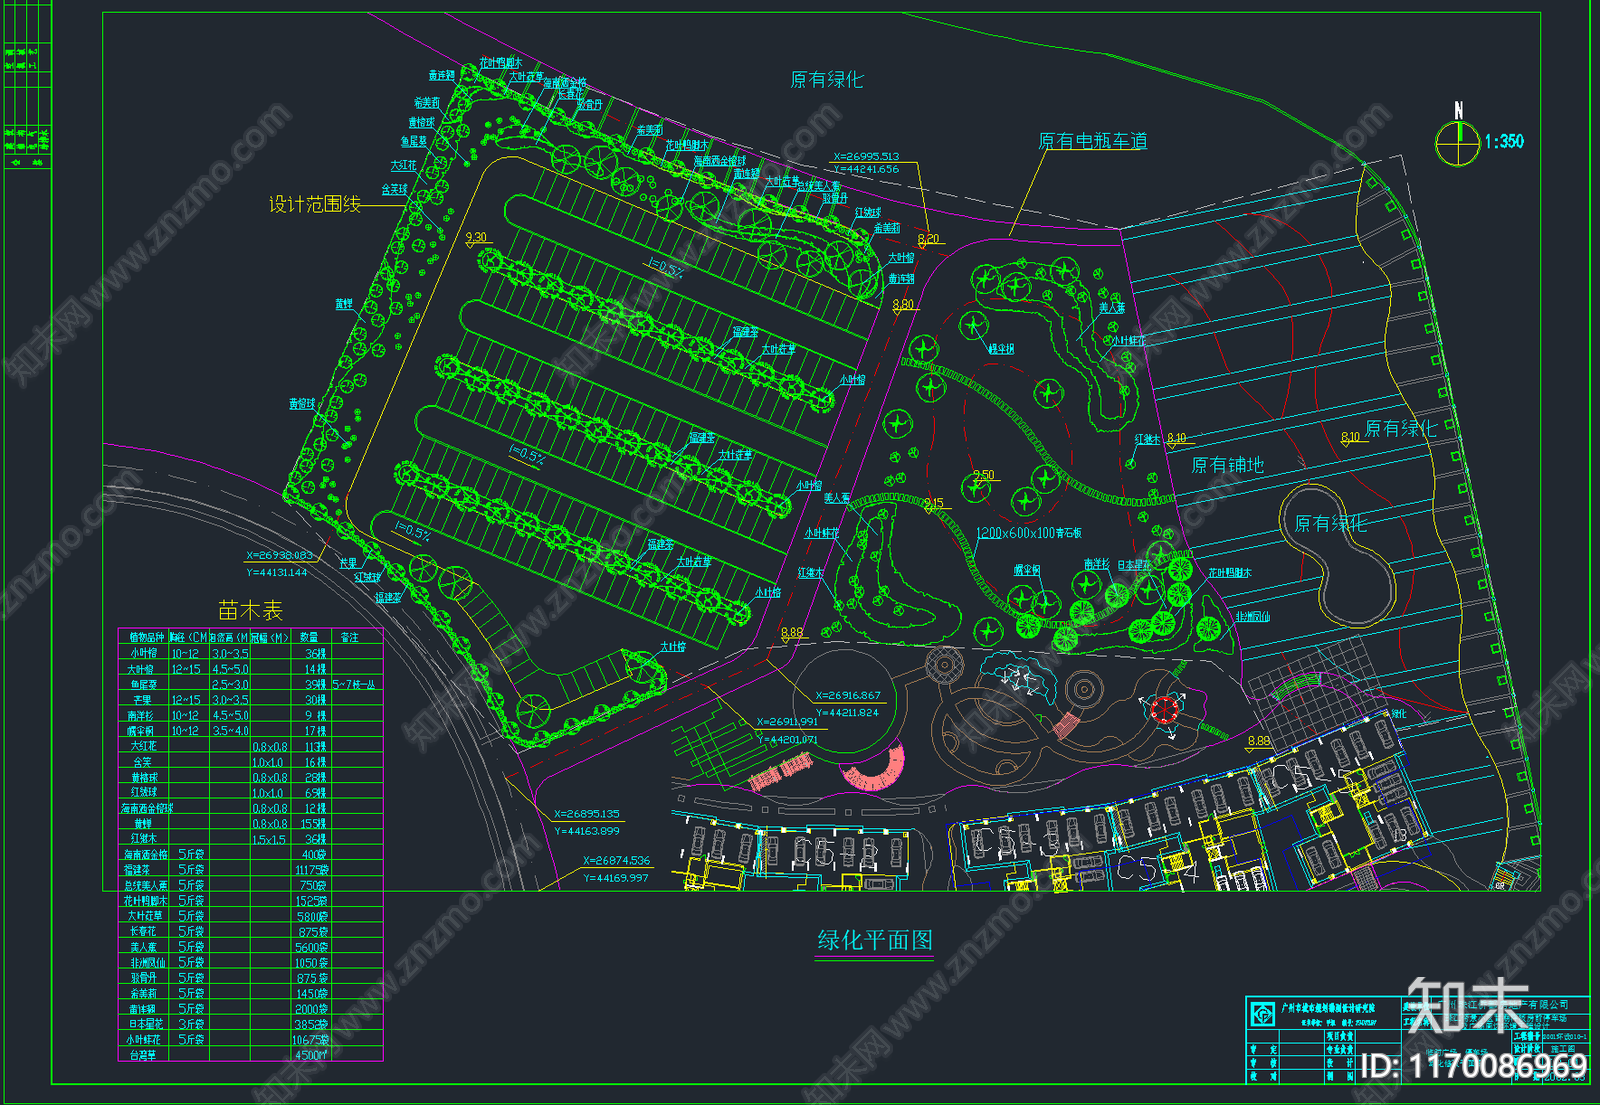Select the "2.5~3.0" height cell
Viewport: 1600px width, 1105px height.
(229, 685)
